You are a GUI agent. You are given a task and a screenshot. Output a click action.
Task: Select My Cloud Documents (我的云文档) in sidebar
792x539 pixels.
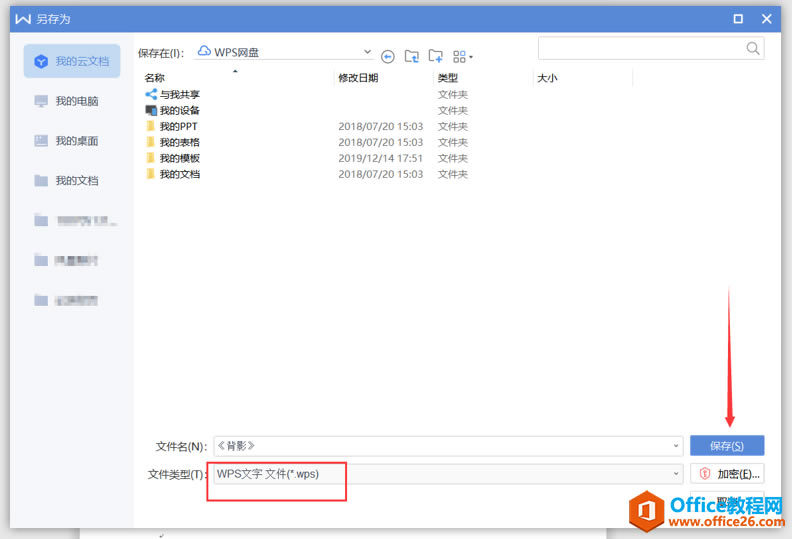click(x=72, y=61)
